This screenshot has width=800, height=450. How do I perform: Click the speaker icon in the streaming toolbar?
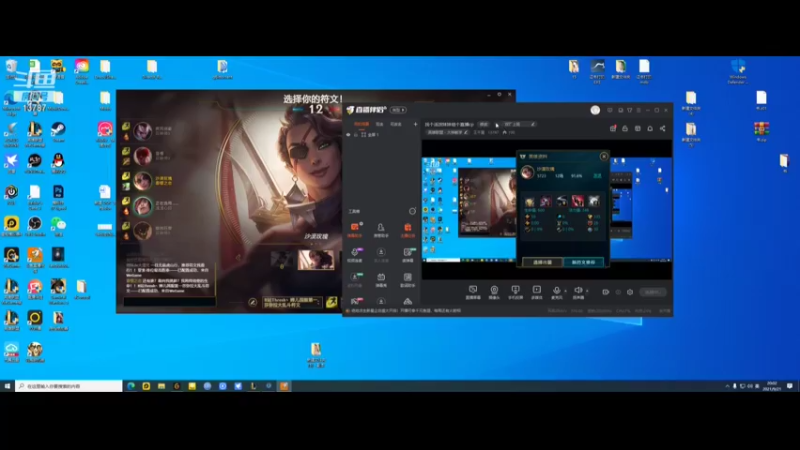coord(578,290)
